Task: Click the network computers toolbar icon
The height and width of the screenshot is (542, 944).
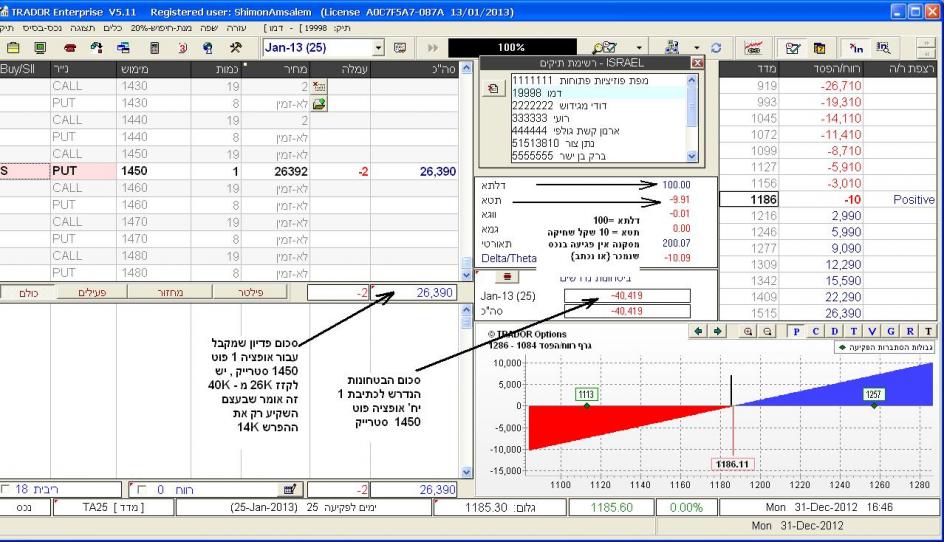Action: pos(672,48)
